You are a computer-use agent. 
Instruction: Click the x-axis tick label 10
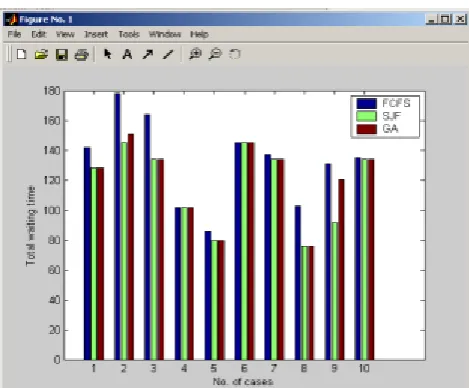click(x=364, y=368)
